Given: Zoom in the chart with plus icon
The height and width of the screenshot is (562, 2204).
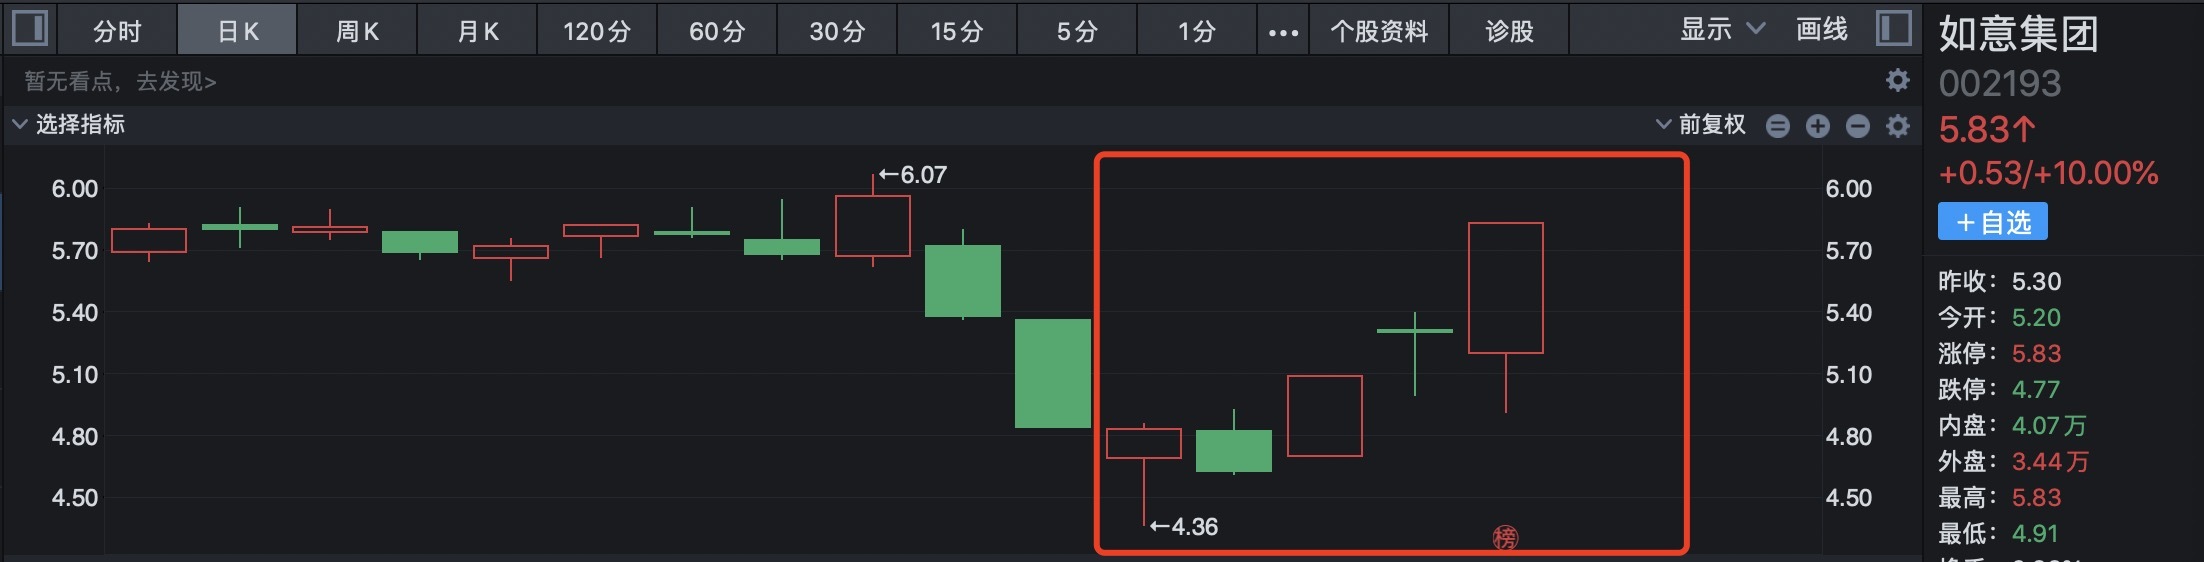Looking at the screenshot, I should 1817,126.
